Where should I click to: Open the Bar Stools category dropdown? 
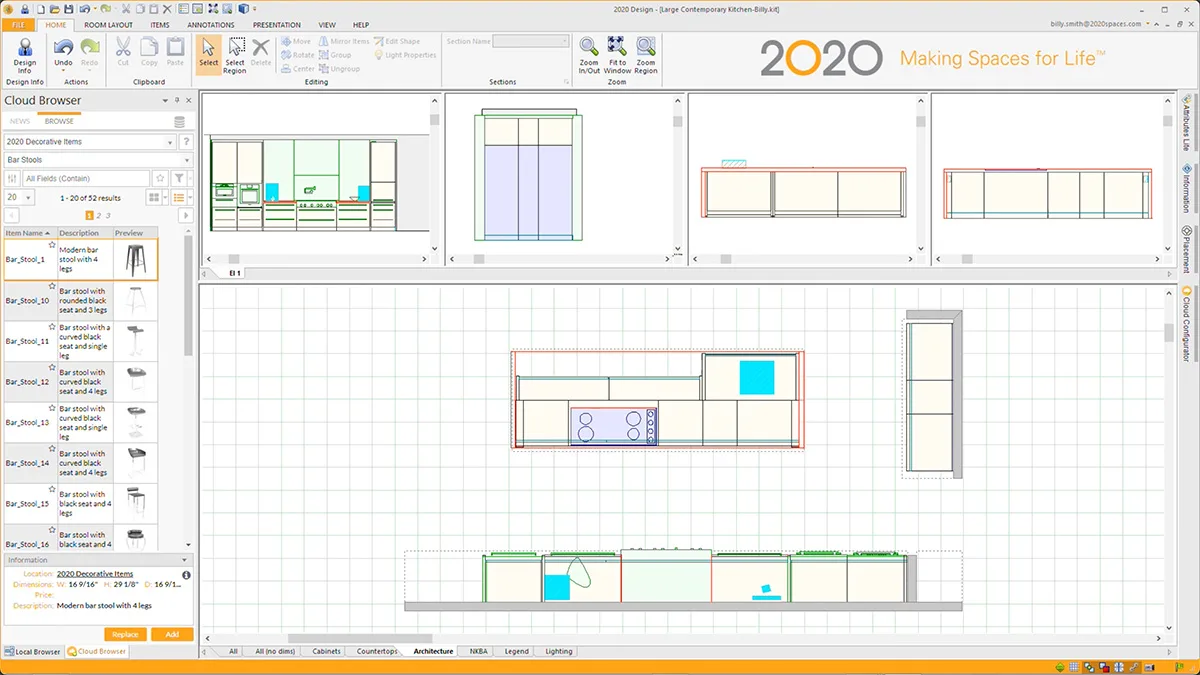pos(186,160)
